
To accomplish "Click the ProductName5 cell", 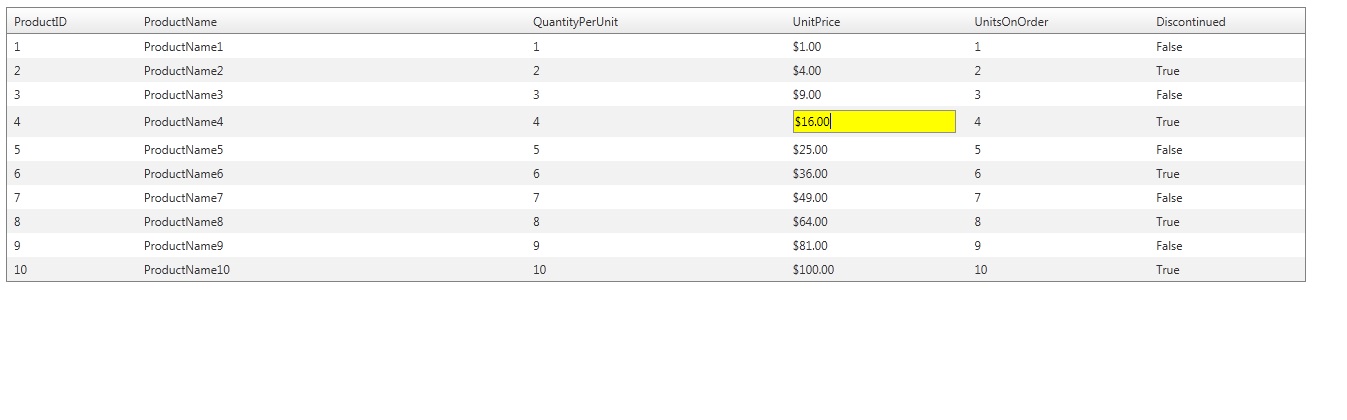I will coord(184,150).
